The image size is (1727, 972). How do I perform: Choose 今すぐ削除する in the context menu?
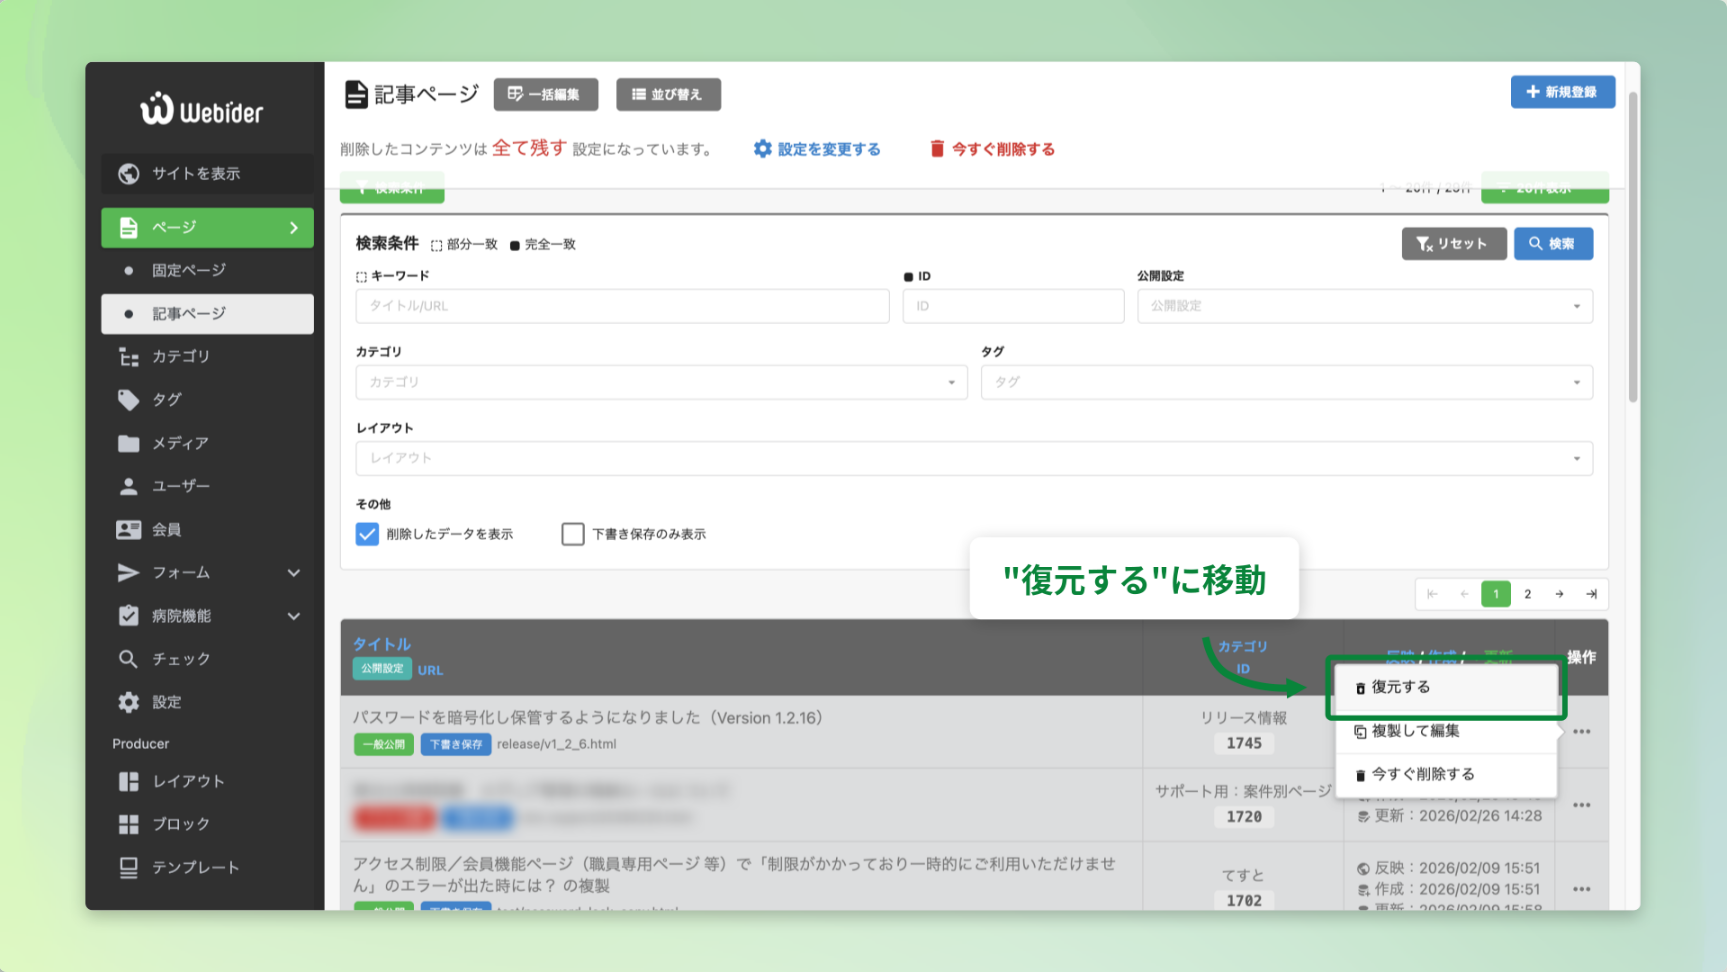point(1446,774)
